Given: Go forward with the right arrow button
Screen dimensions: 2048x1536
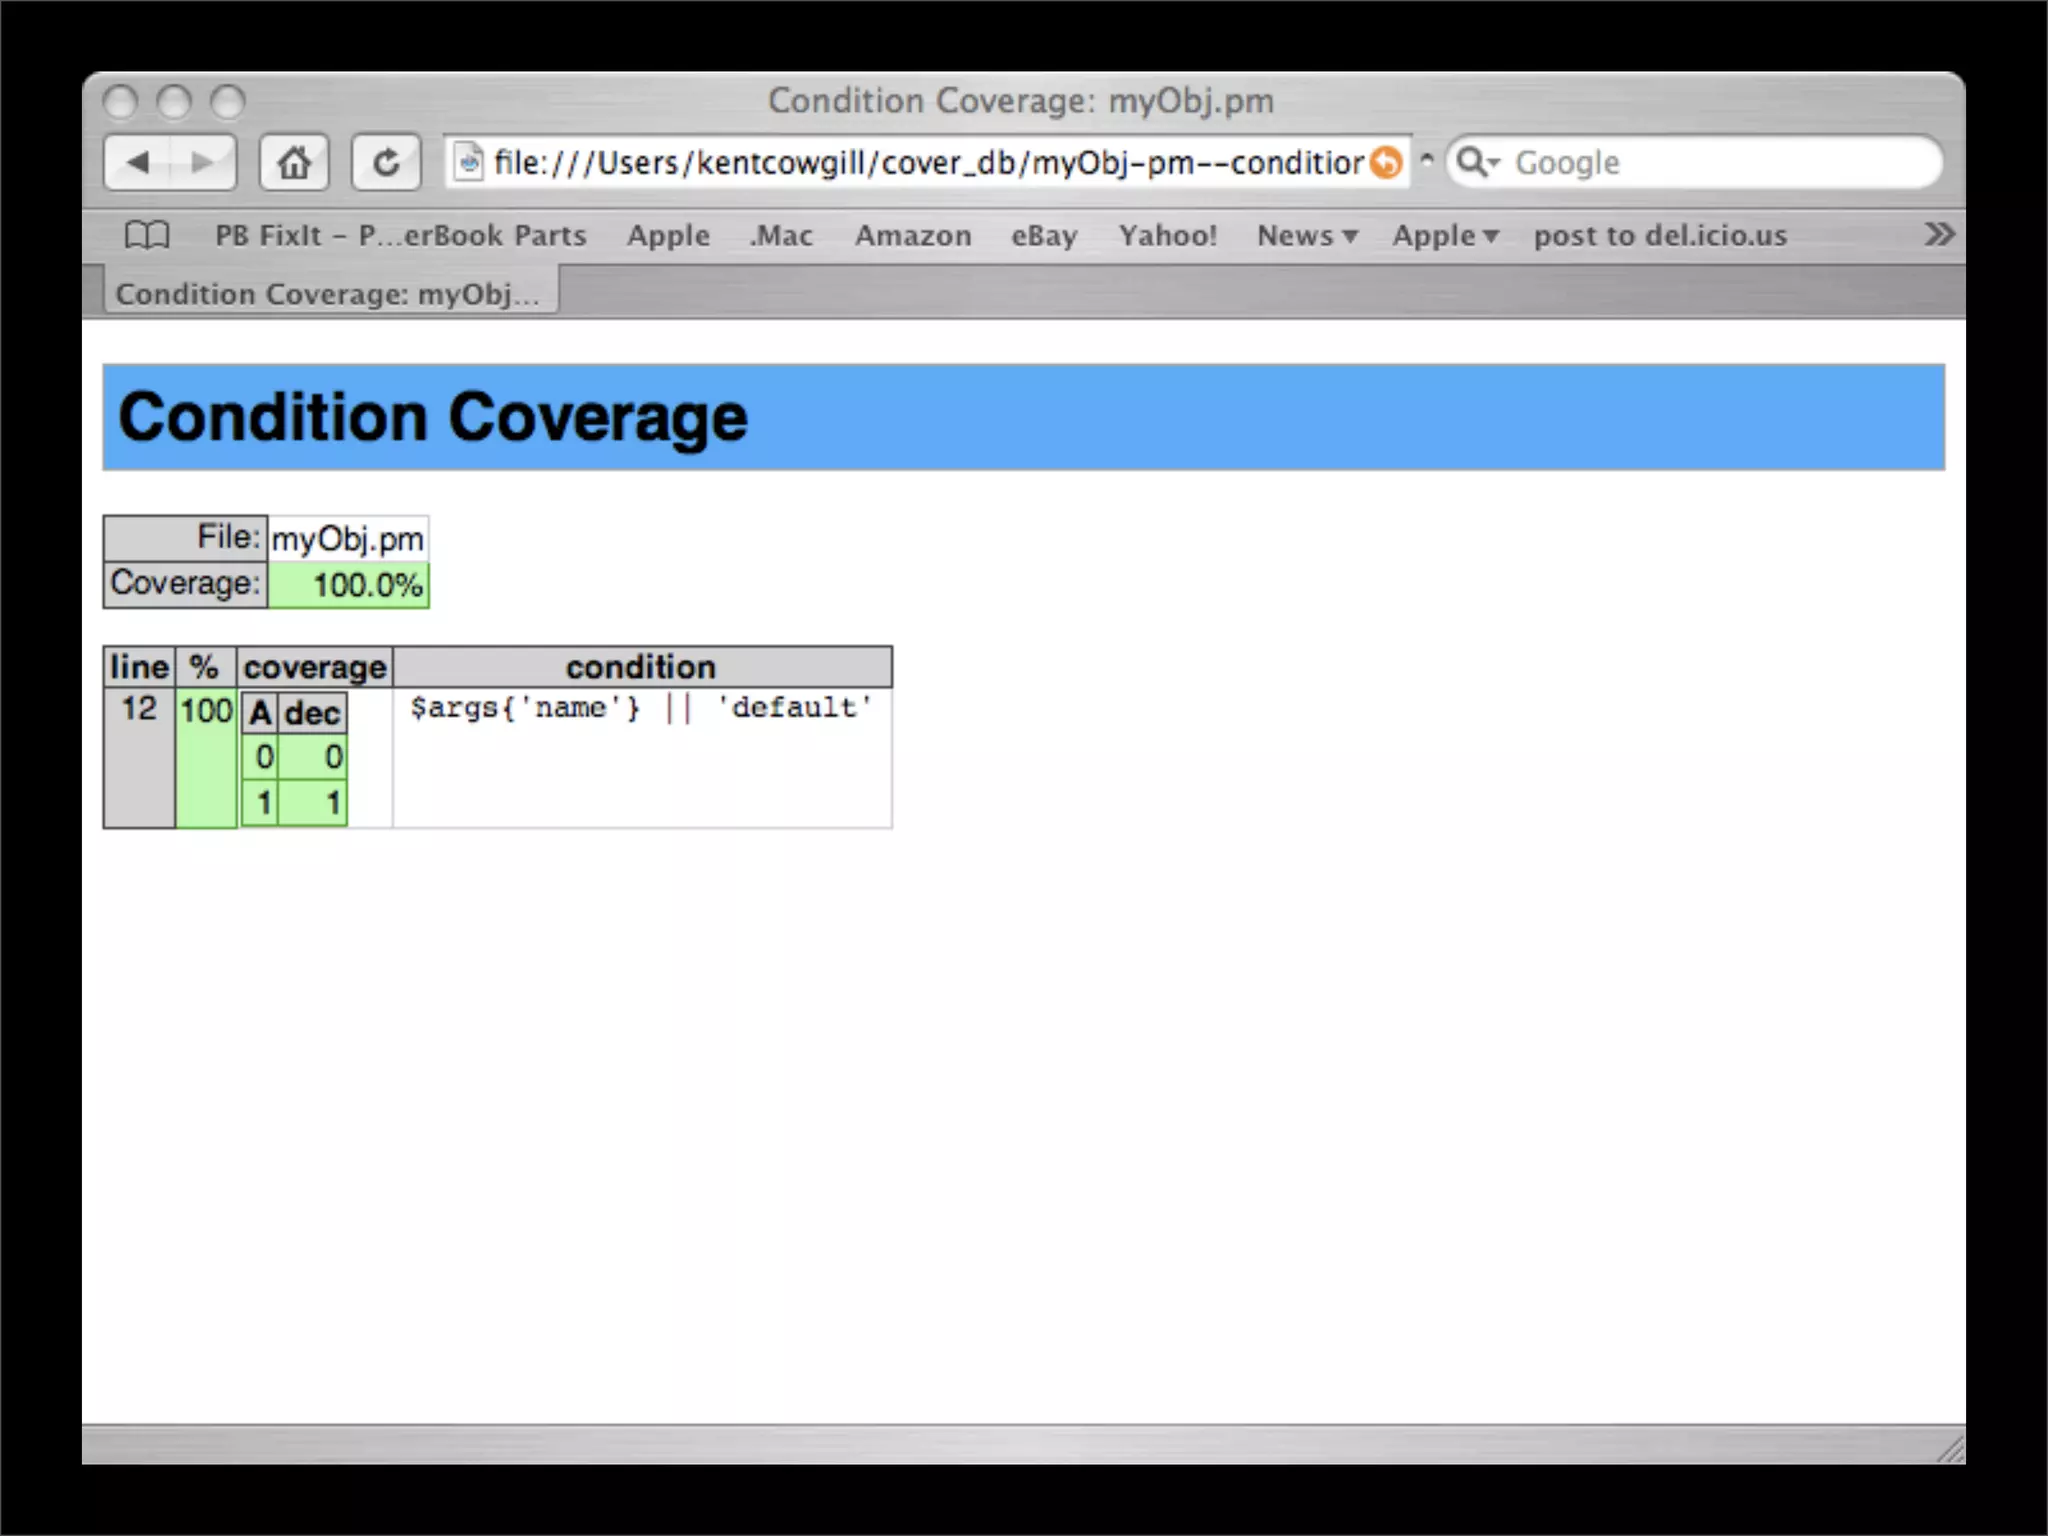Looking at the screenshot, I should click(x=203, y=162).
